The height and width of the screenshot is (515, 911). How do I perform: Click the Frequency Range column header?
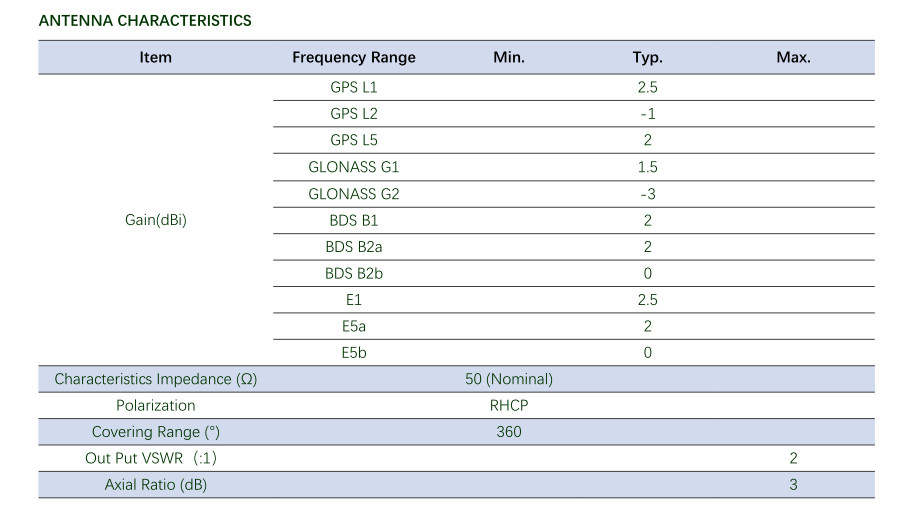click(x=353, y=58)
